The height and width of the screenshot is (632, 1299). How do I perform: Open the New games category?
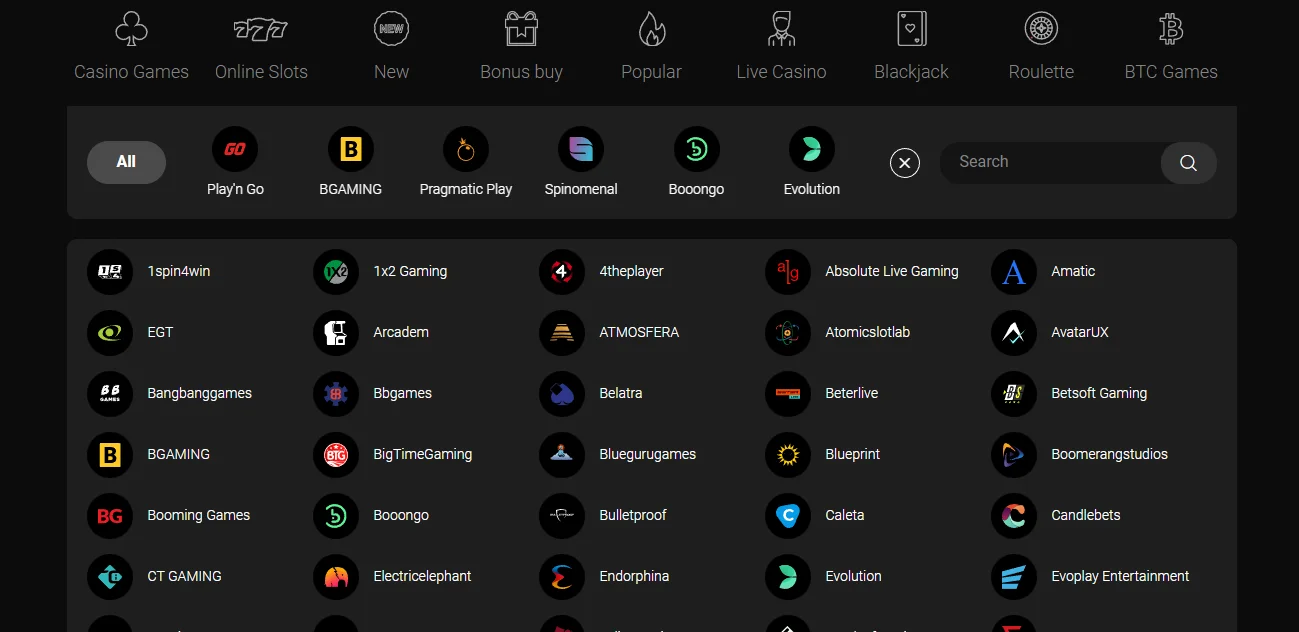pos(391,46)
